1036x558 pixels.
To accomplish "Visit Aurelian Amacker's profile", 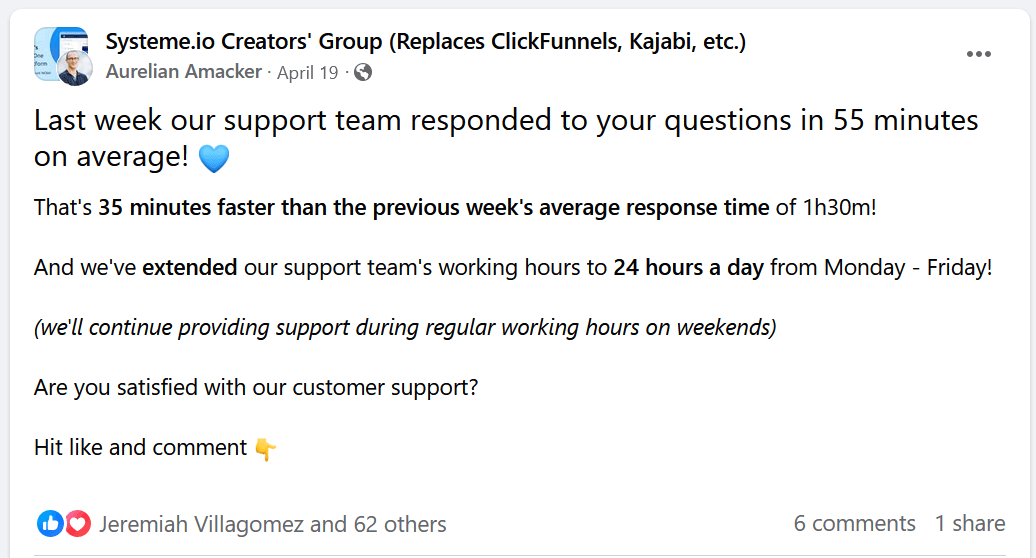I will coord(183,72).
